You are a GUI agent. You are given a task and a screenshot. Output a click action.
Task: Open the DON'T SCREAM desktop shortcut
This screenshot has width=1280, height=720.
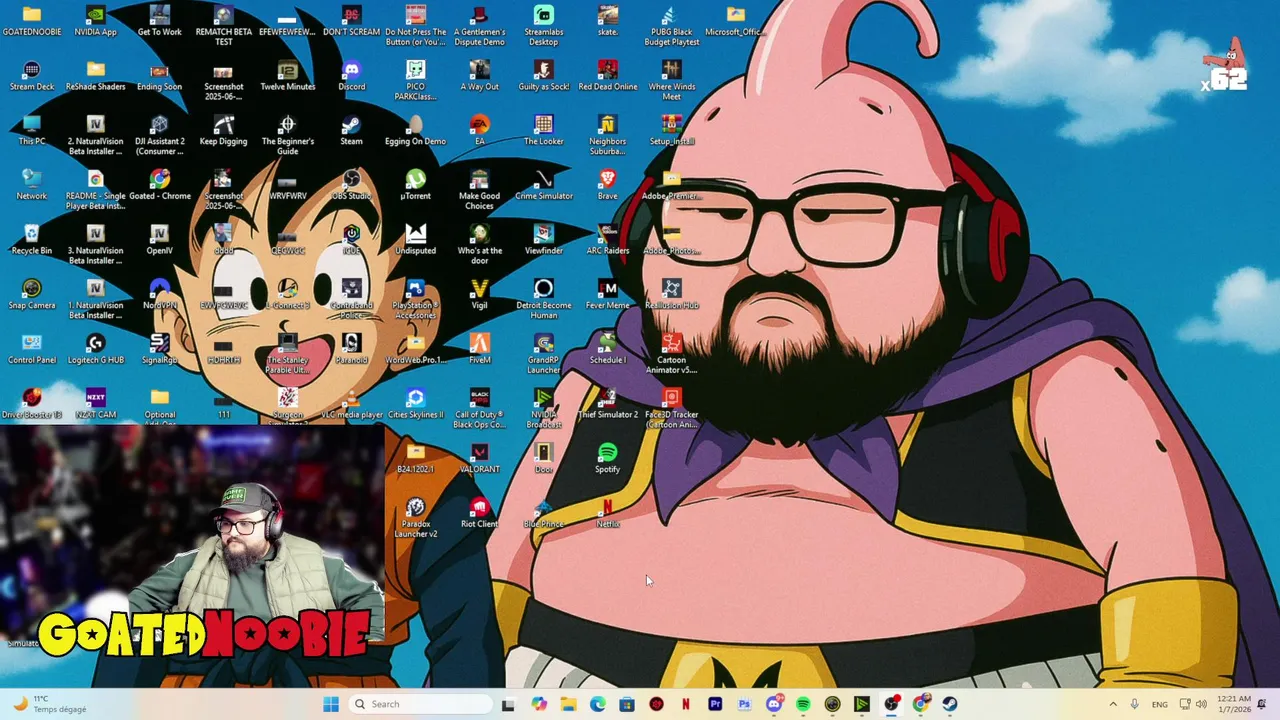352,21
